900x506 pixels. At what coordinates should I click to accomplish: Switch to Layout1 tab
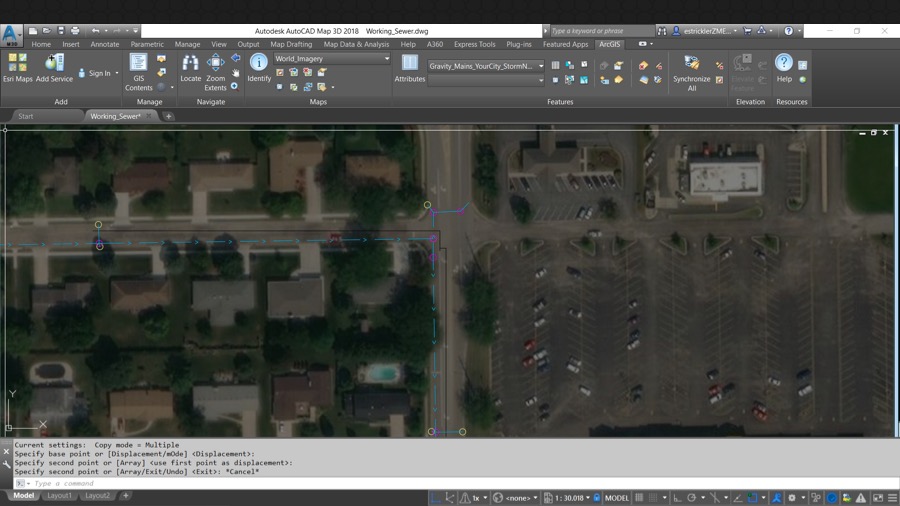[59, 495]
